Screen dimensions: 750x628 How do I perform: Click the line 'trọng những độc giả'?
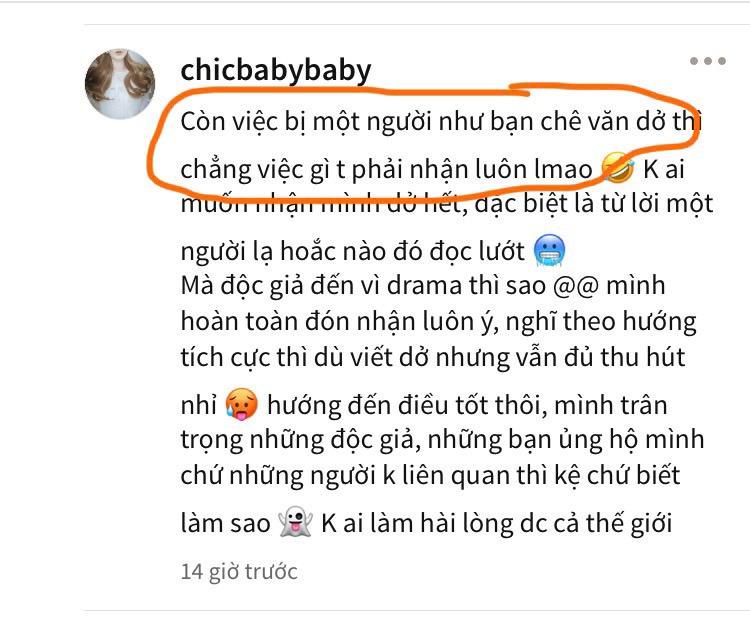[442, 440]
